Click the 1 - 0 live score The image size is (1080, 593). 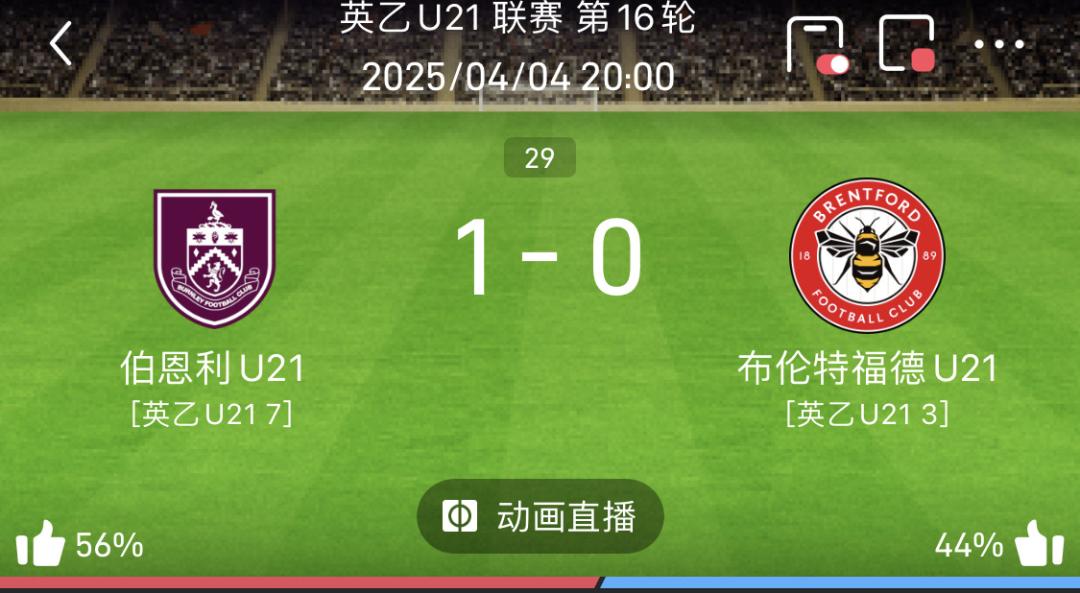pos(548,257)
